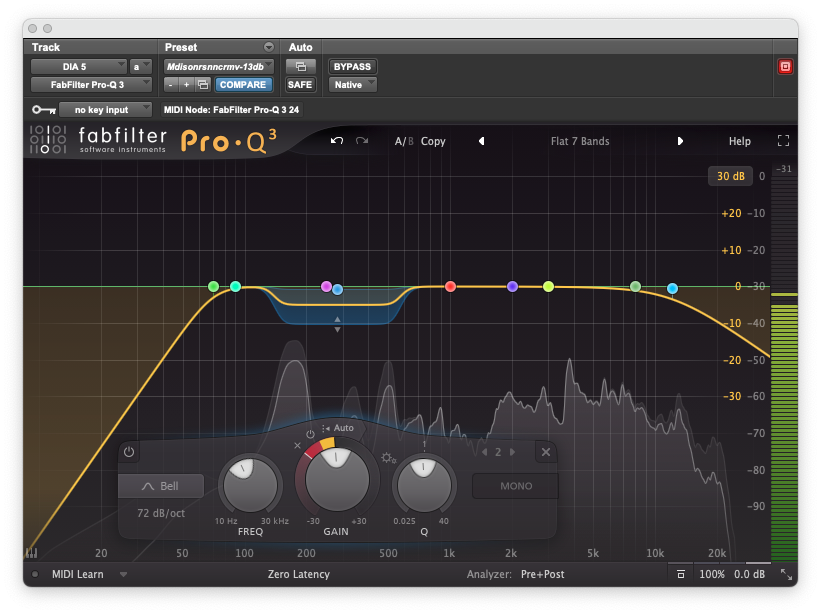Screen dimensions: 821x614
Task: Click the GAIN knob
Action: coord(337,479)
